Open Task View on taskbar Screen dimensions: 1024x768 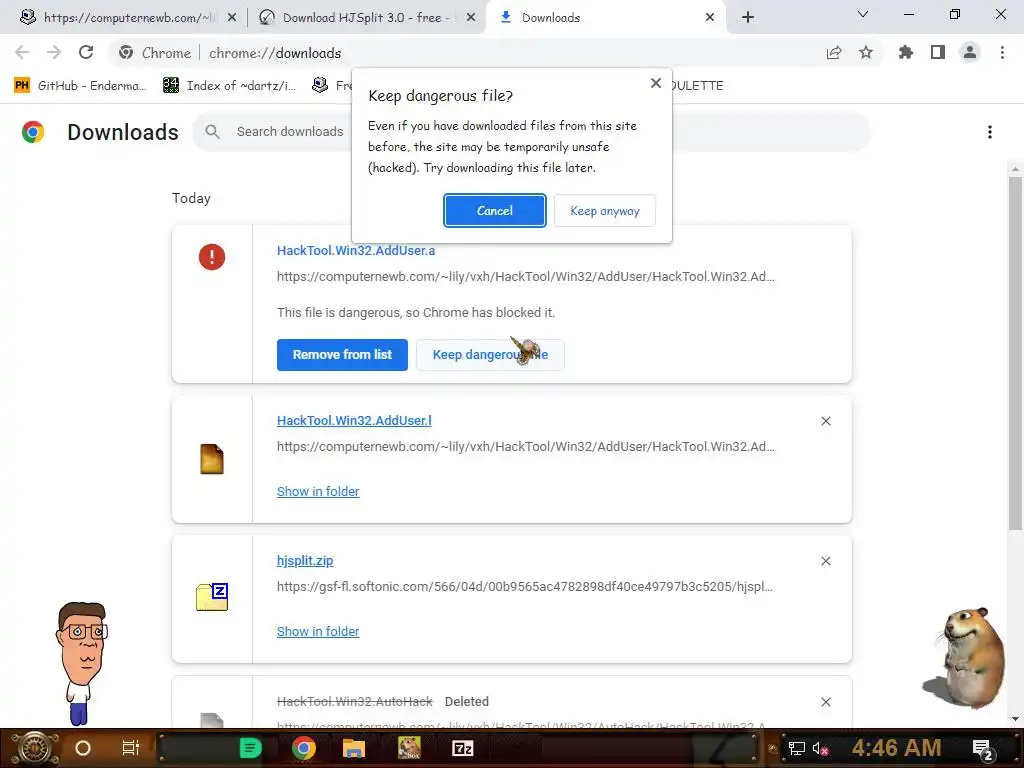click(131, 748)
